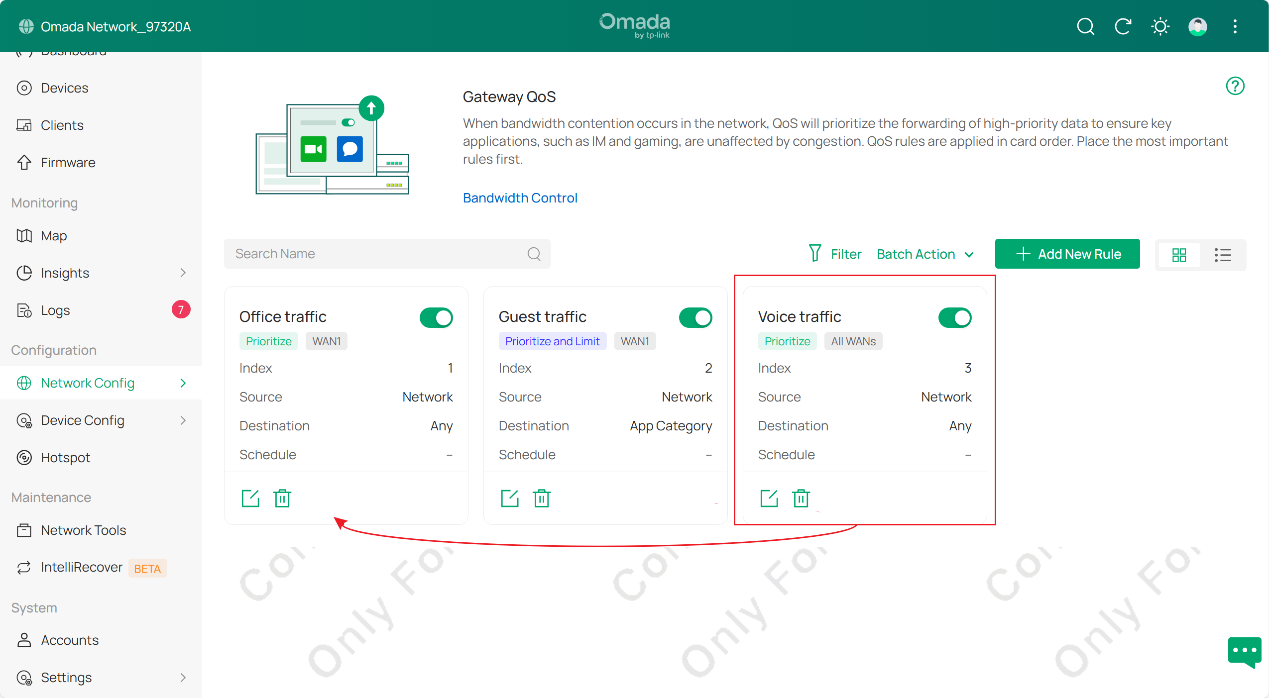Turn off the Office traffic switch

(x=436, y=317)
